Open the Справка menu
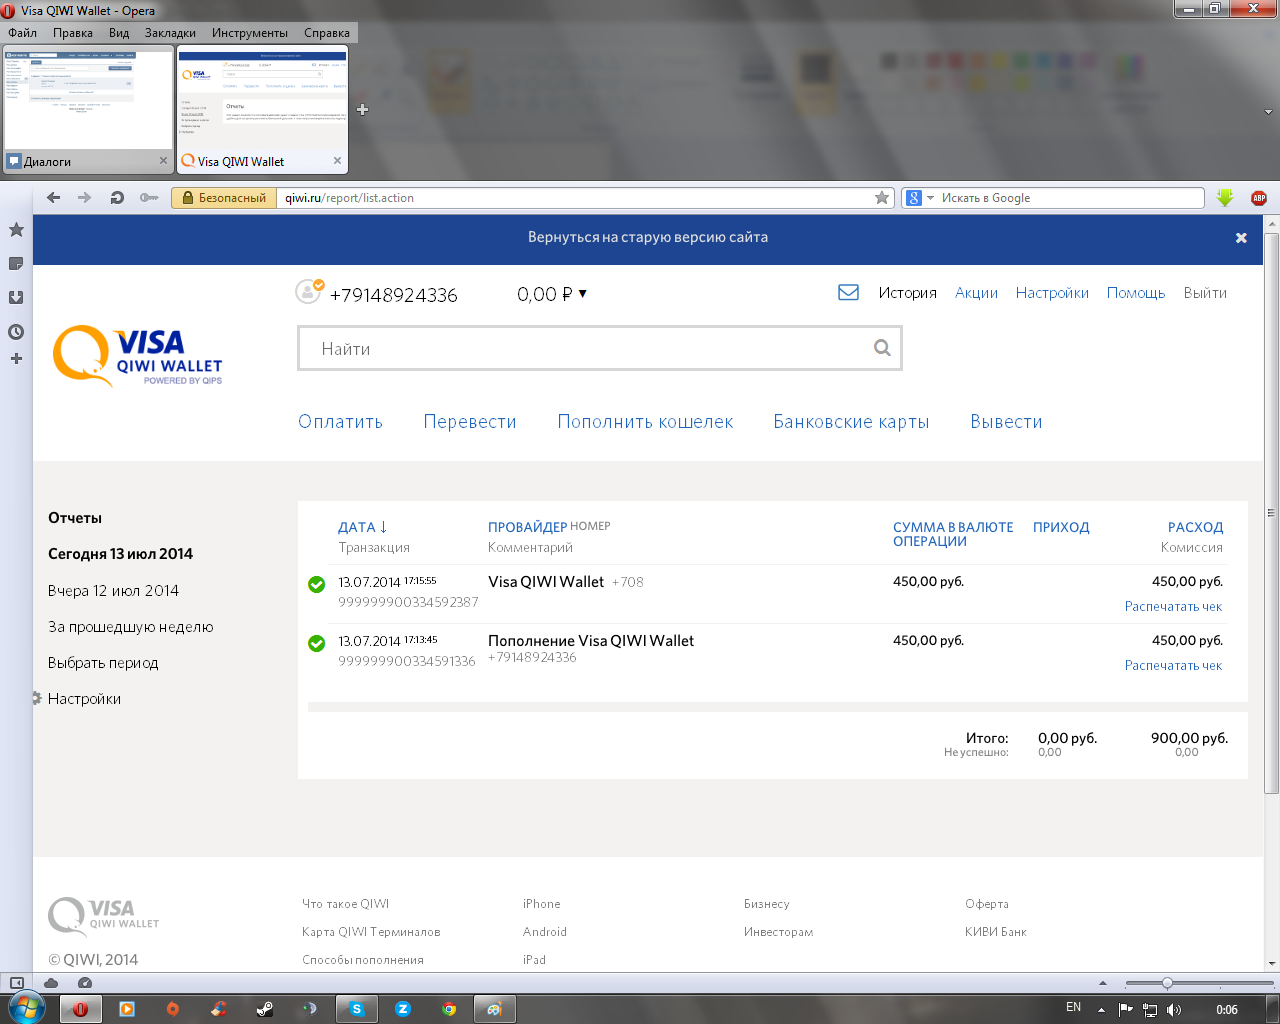 point(327,33)
